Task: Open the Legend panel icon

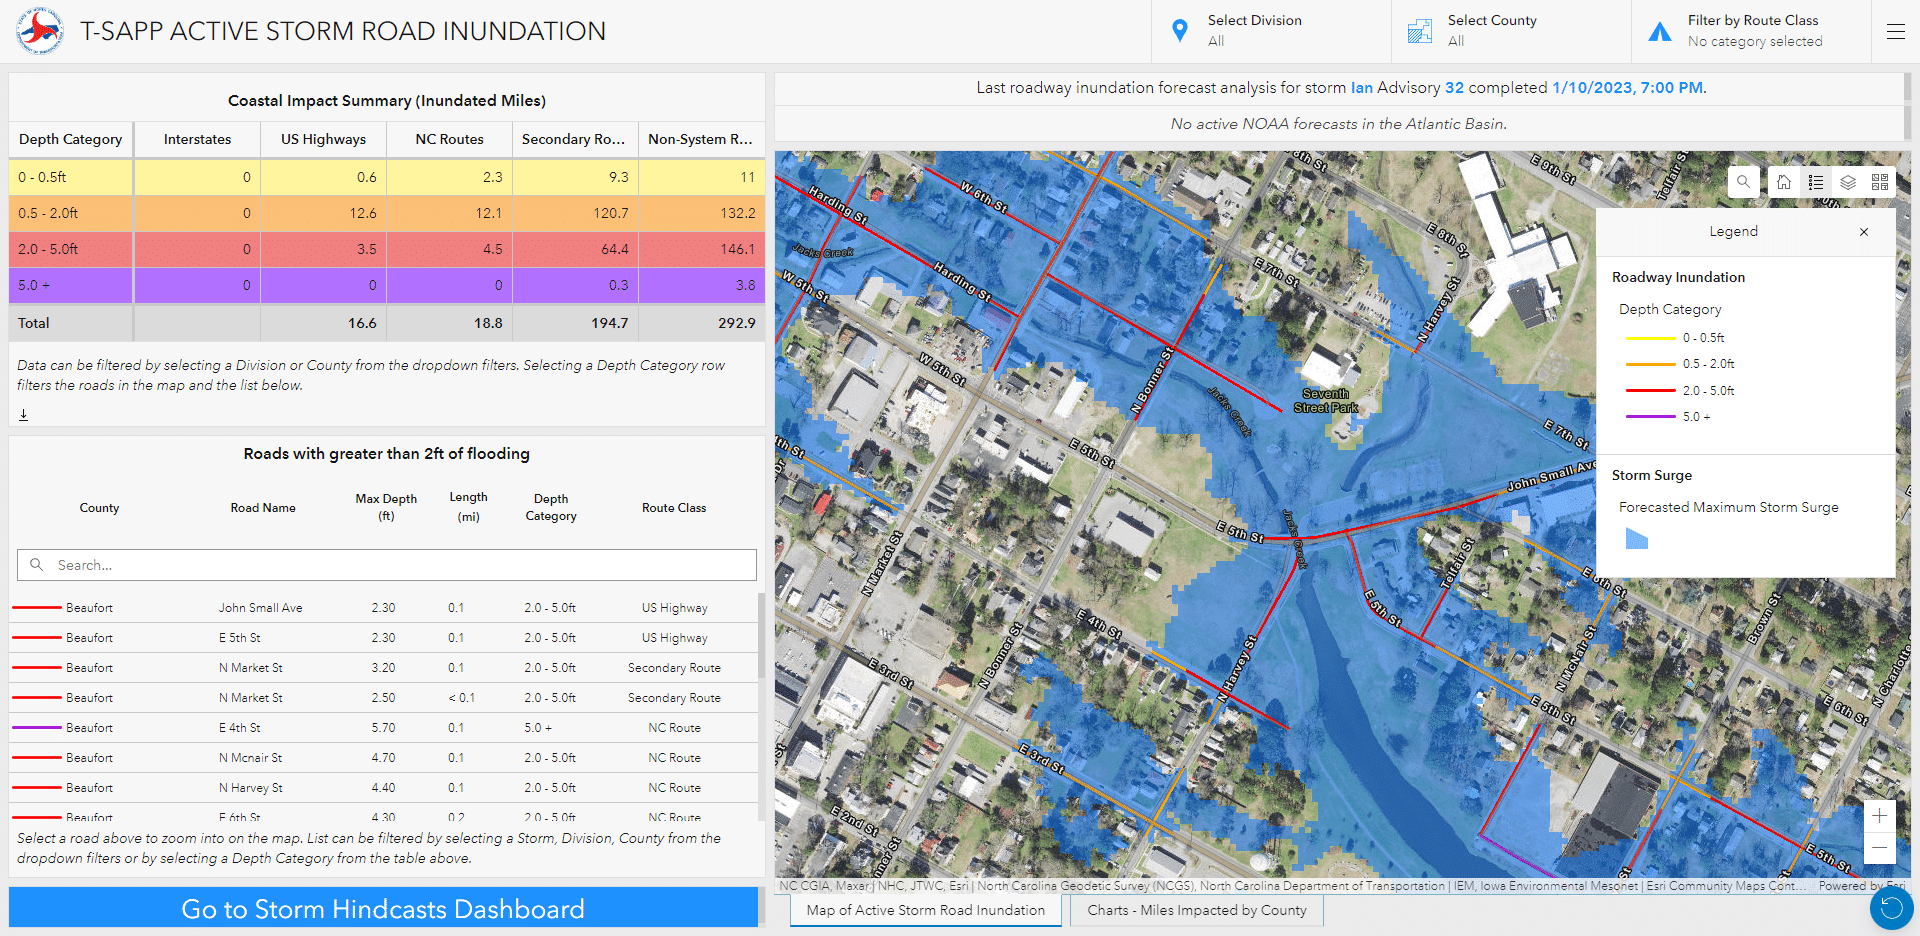Action: click(x=1817, y=182)
